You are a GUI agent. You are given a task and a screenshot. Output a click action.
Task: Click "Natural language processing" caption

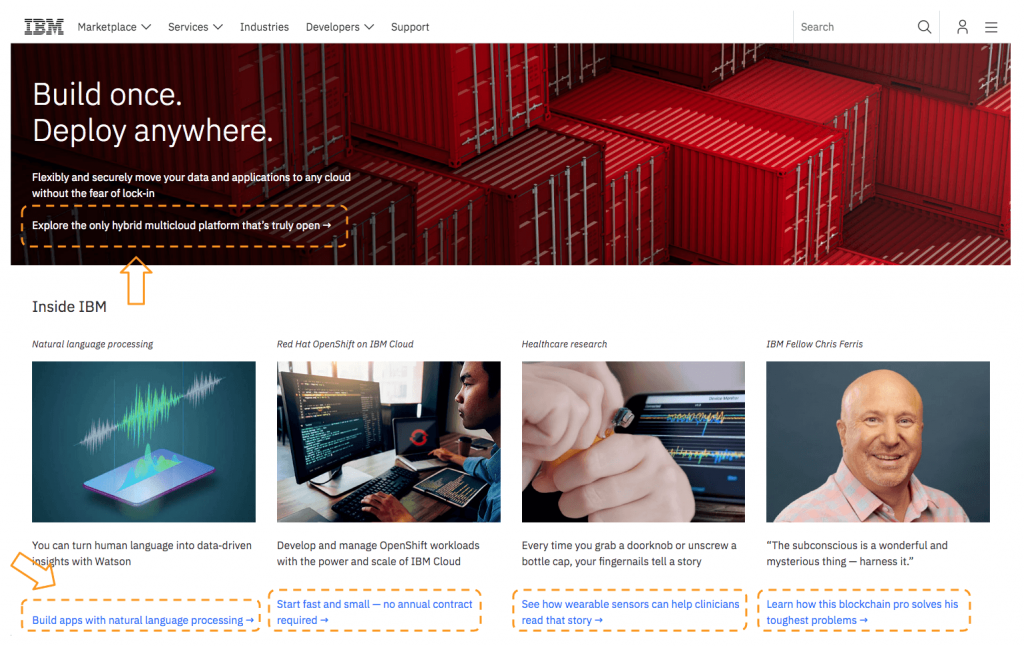click(x=93, y=344)
